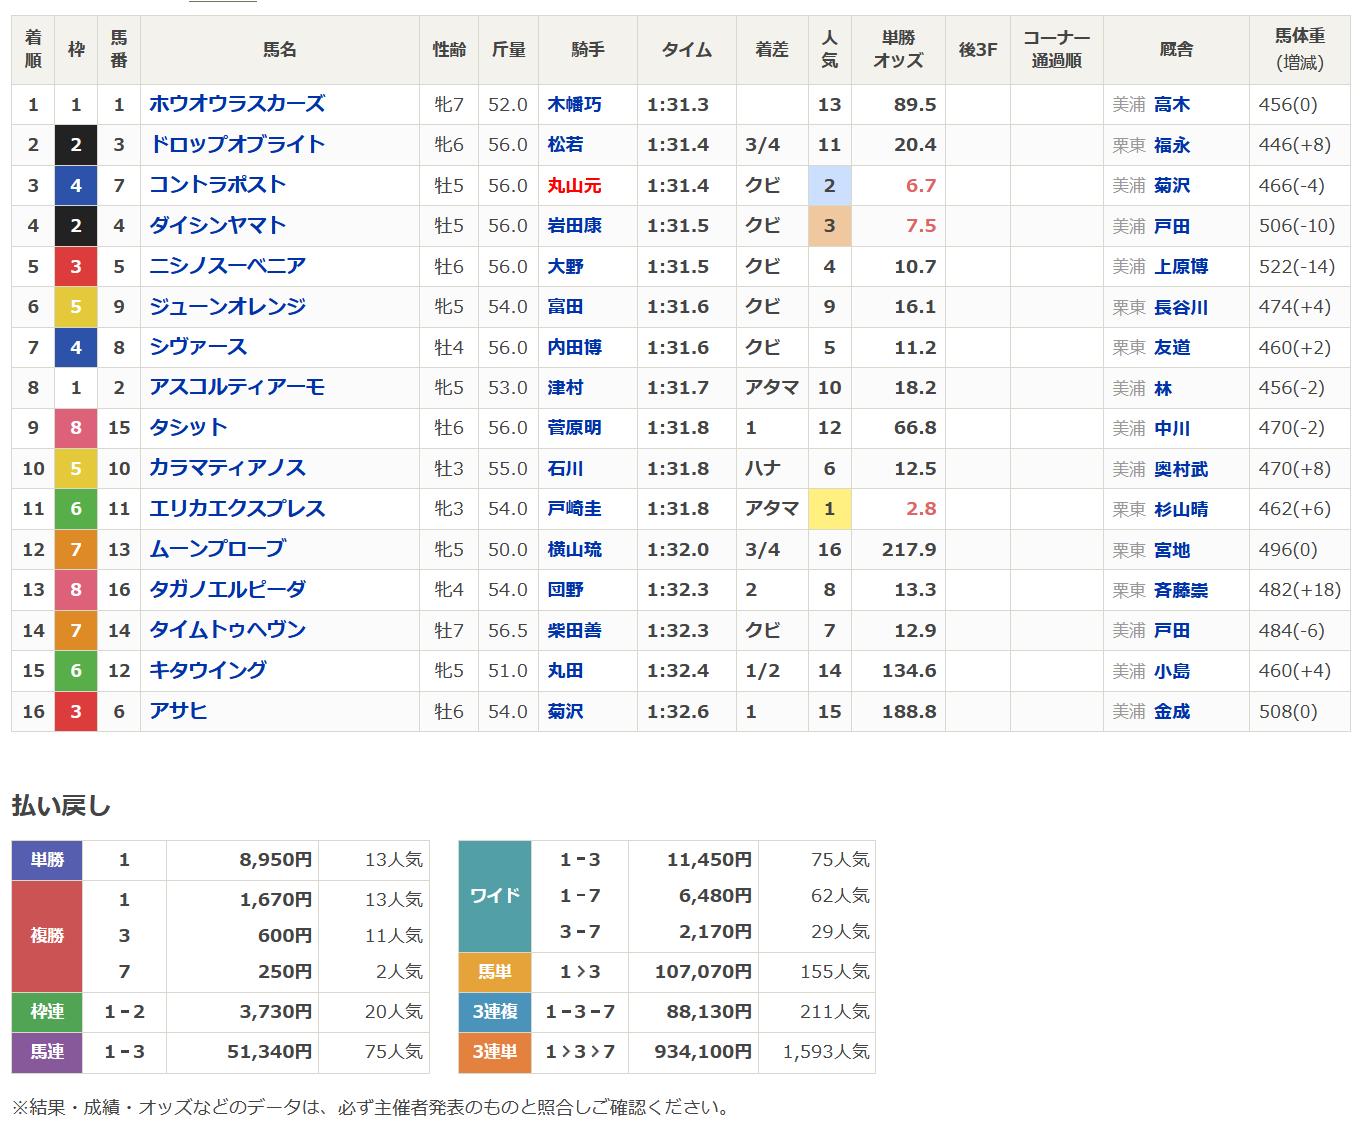Open ムーンプローブ horse details
The height and width of the screenshot is (1122, 1364).
217,549
